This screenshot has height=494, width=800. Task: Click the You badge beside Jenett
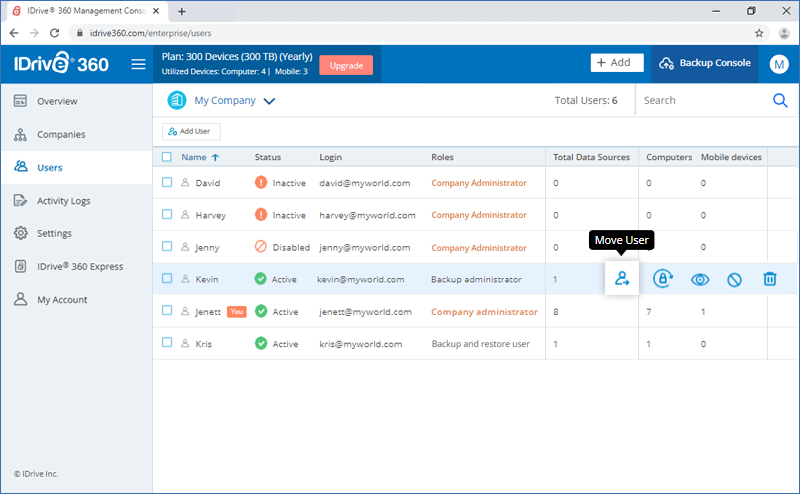pyautogui.click(x=236, y=311)
